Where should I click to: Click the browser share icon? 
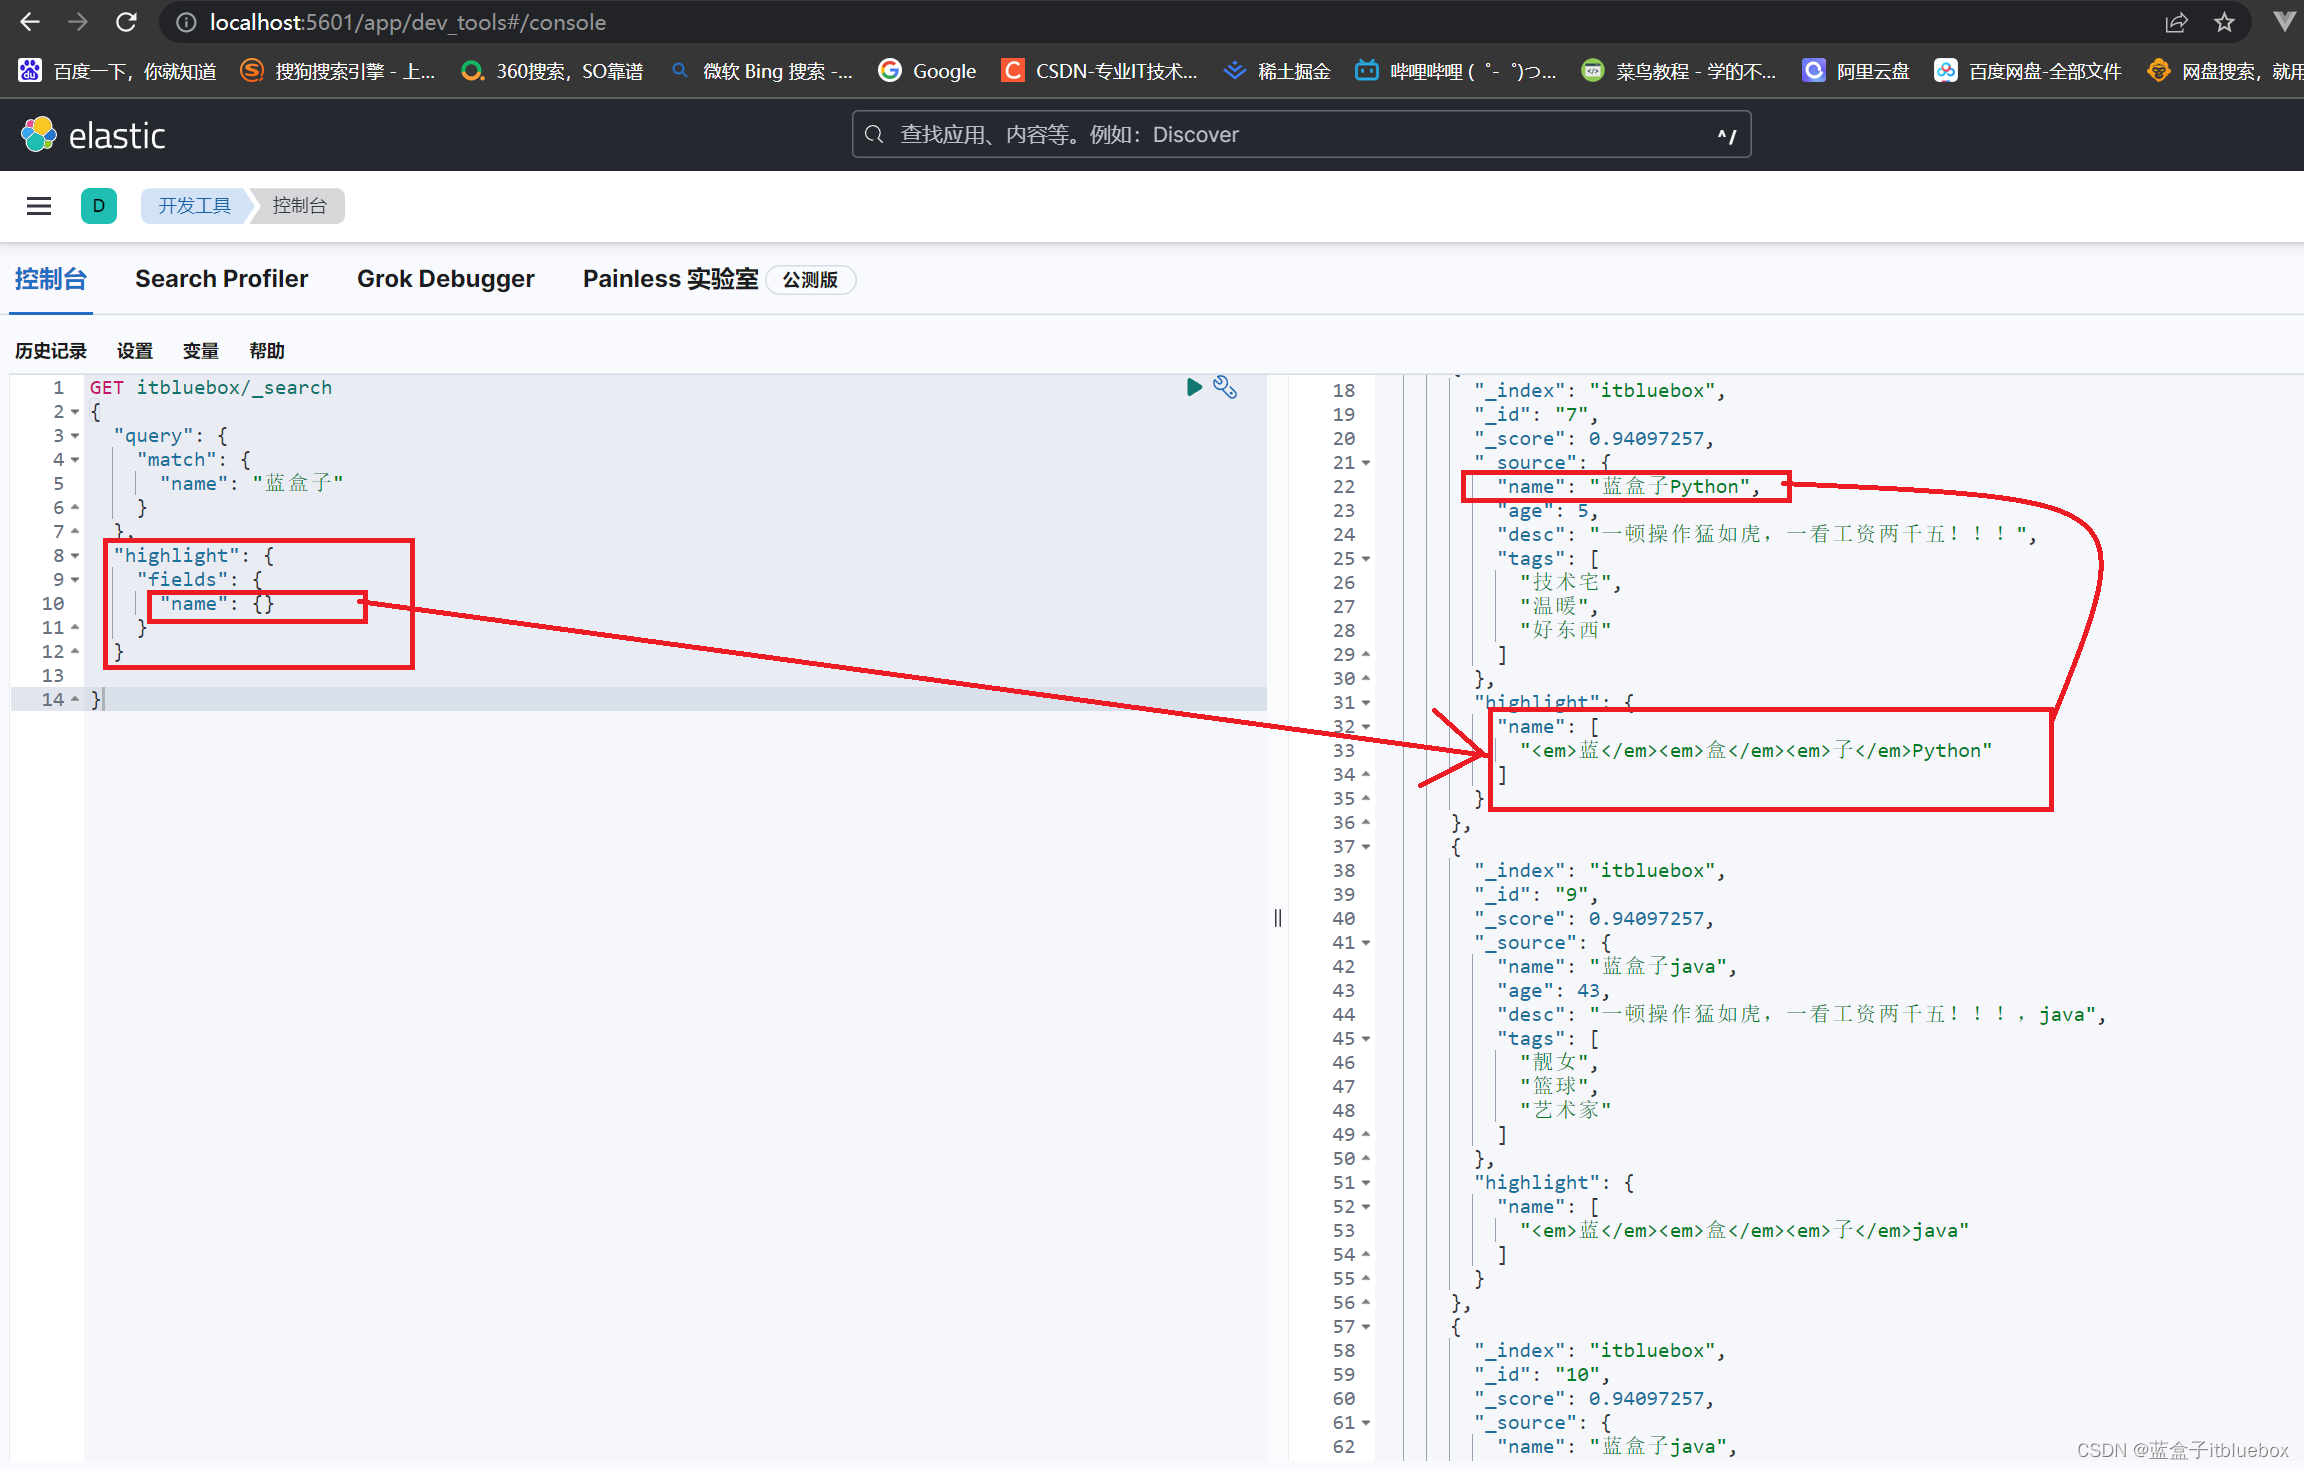pyautogui.click(x=2177, y=22)
